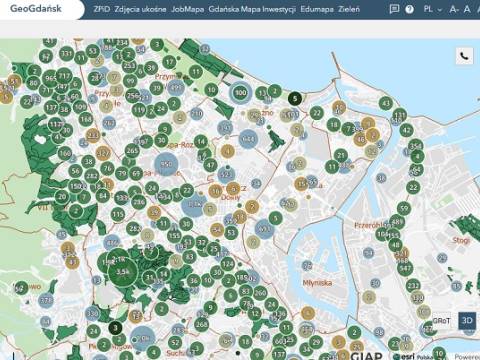Toggle the 3D view button
480x360 pixels.
(x=467, y=321)
